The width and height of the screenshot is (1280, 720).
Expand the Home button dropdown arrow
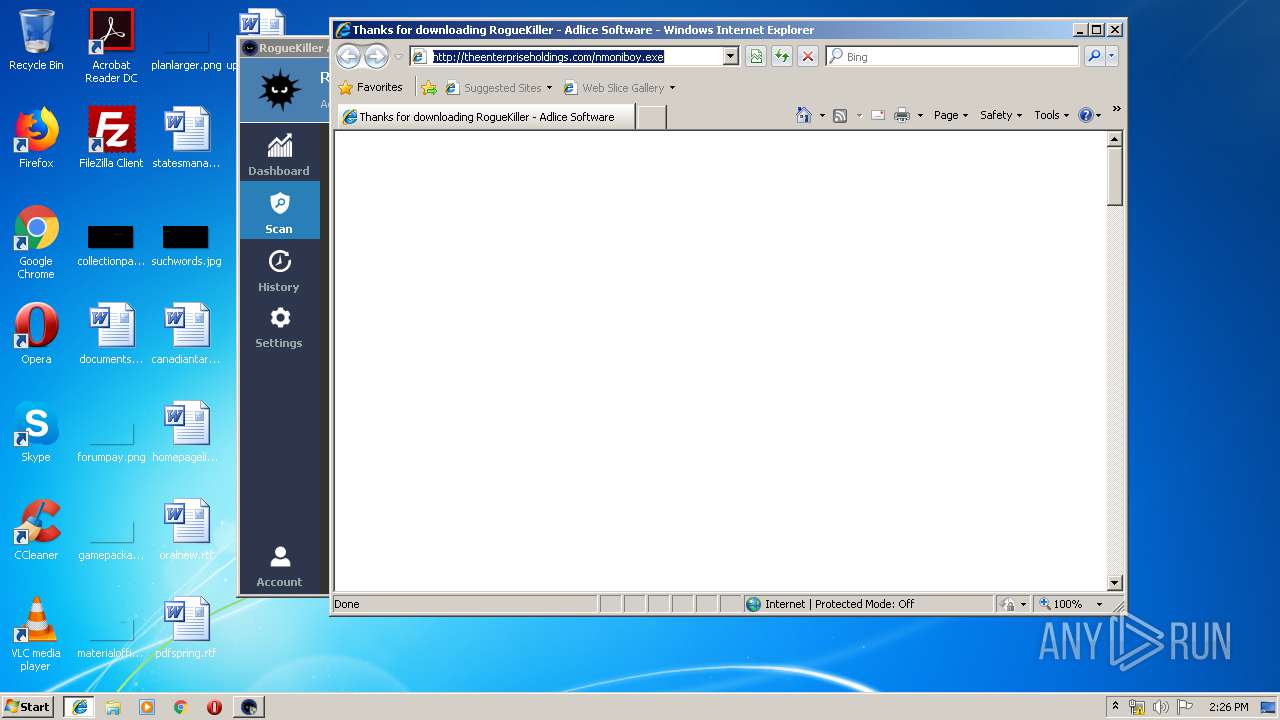coord(822,115)
